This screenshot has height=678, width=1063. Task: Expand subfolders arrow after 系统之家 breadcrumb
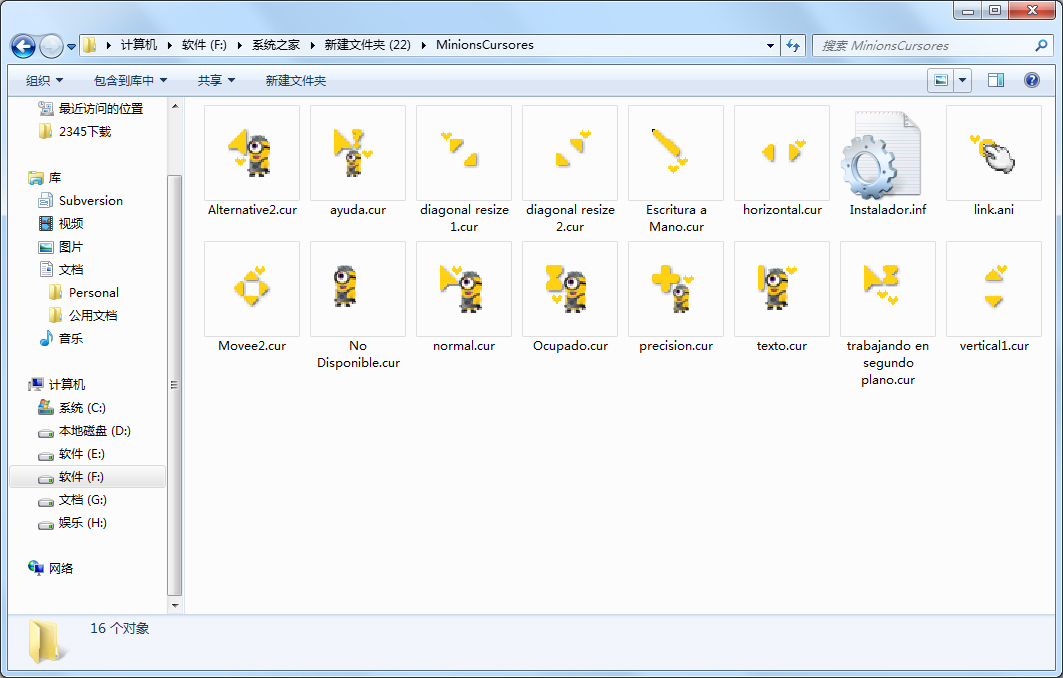click(313, 45)
